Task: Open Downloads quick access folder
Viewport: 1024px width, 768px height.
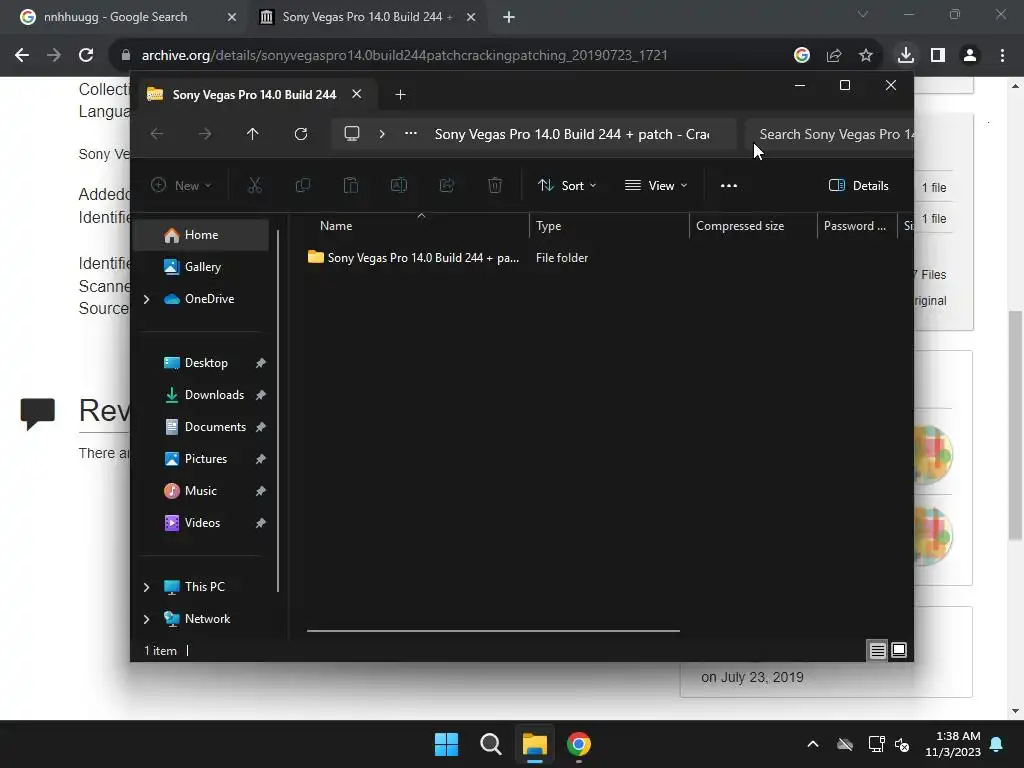Action: point(201,395)
